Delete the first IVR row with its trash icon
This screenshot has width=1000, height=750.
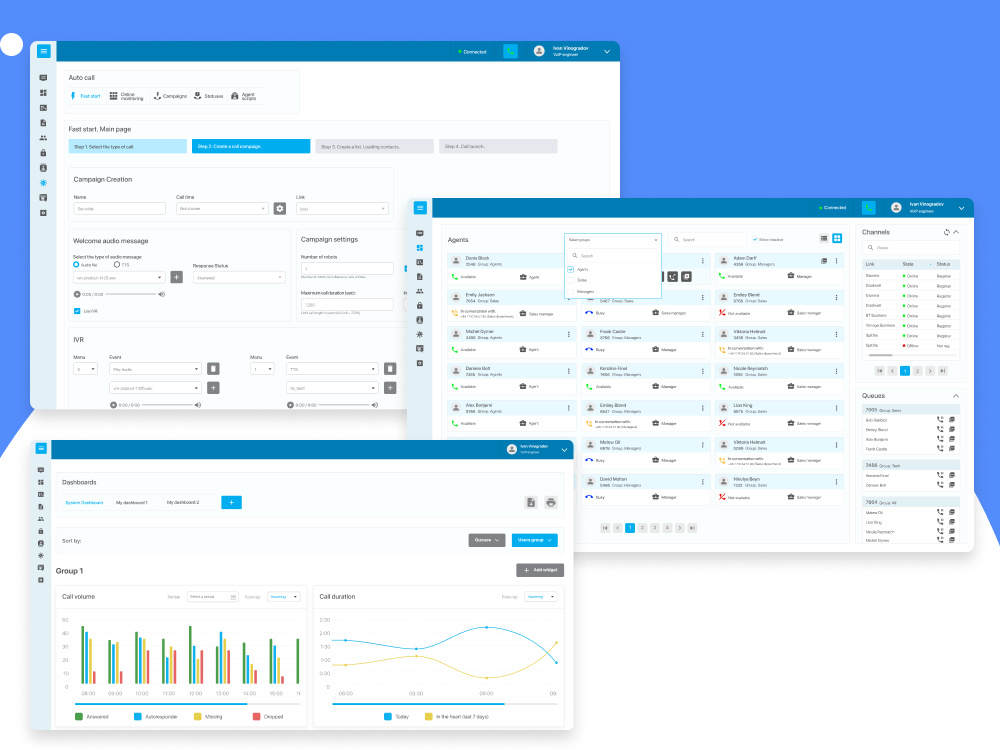tap(214, 369)
